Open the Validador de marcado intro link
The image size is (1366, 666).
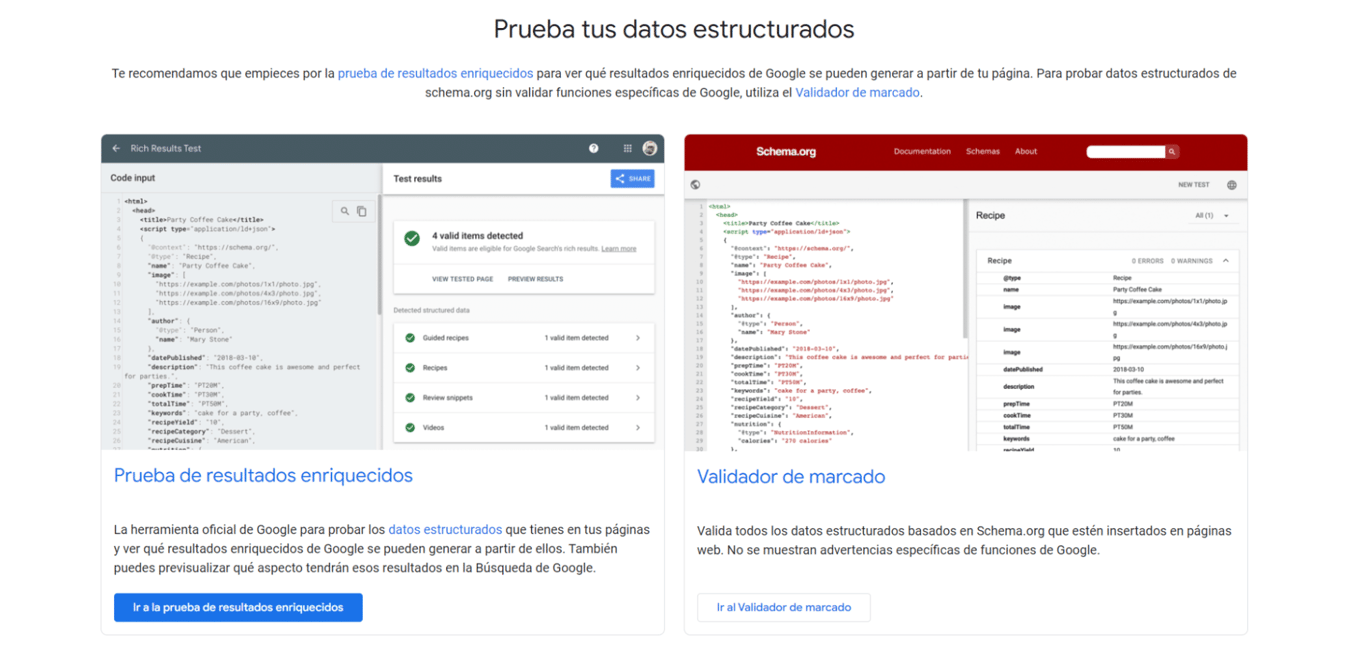pos(857,92)
